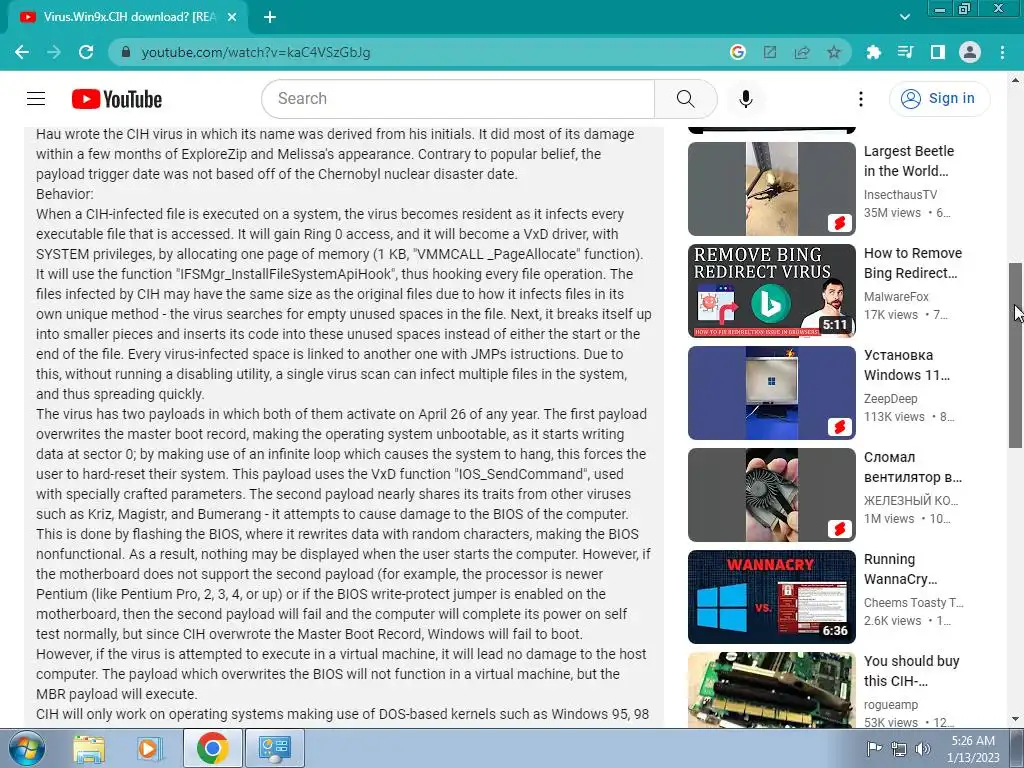The image size is (1024, 768).
Task: Reload the current page
Action: (86, 52)
